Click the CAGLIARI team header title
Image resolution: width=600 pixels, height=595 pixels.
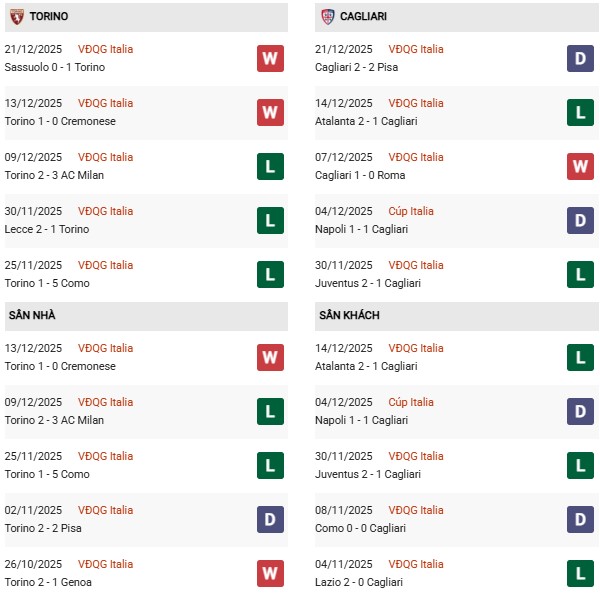(x=366, y=17)
